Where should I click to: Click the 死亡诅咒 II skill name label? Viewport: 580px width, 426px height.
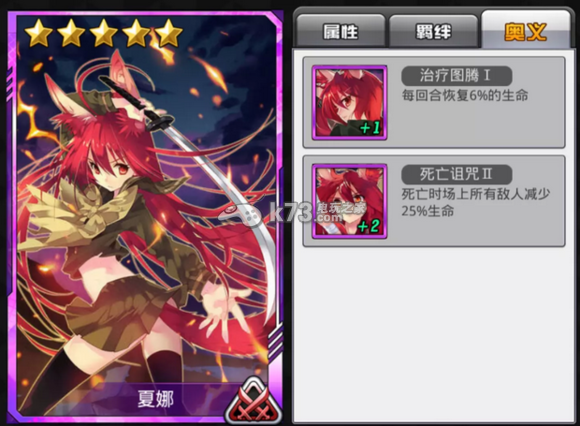click(x=457, y=174)
